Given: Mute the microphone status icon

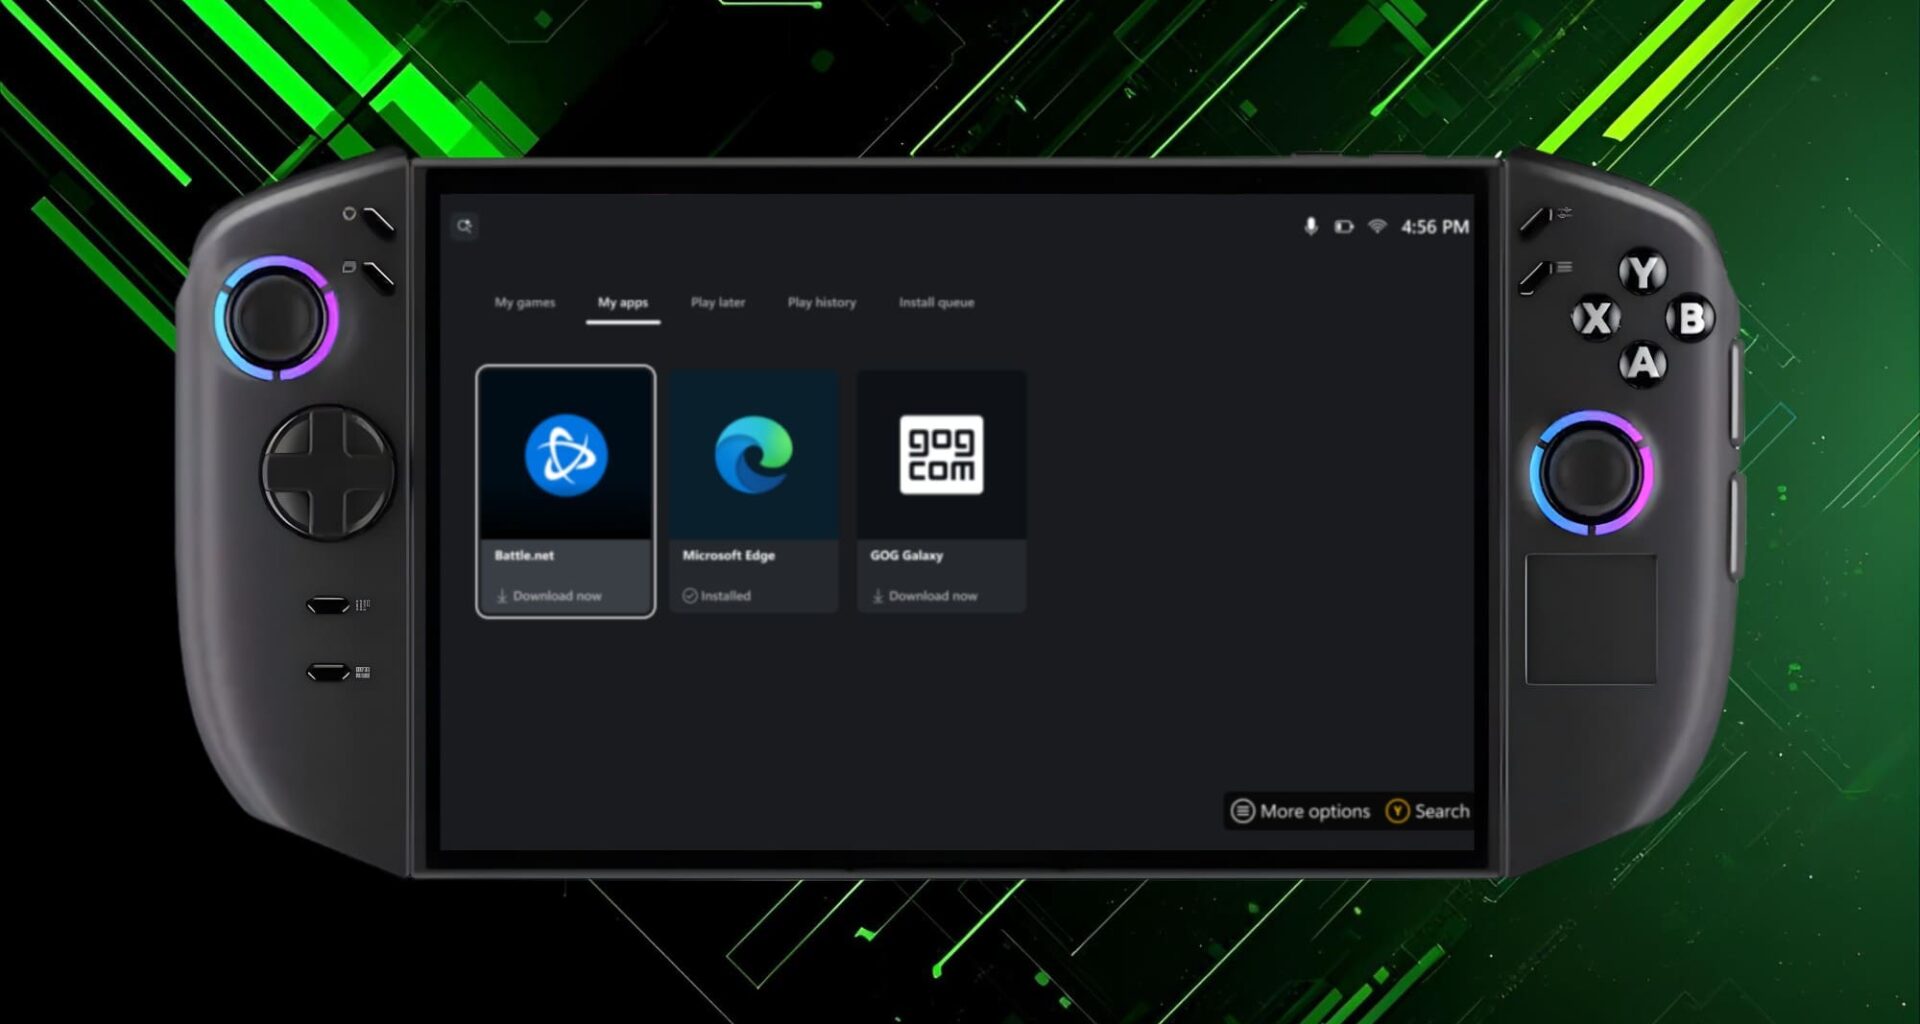Looking at the screenshot, I should [1311, 226].
